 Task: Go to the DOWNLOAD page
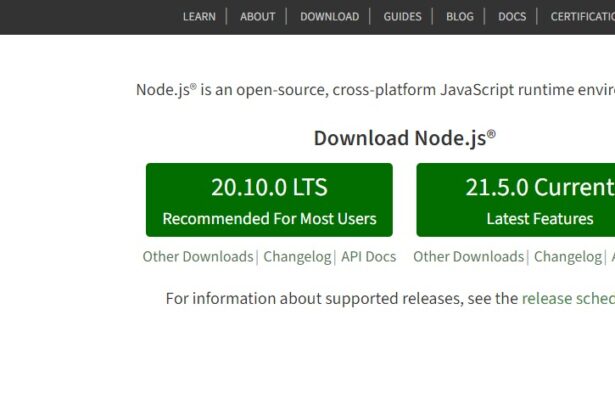(x=329, y=16)
